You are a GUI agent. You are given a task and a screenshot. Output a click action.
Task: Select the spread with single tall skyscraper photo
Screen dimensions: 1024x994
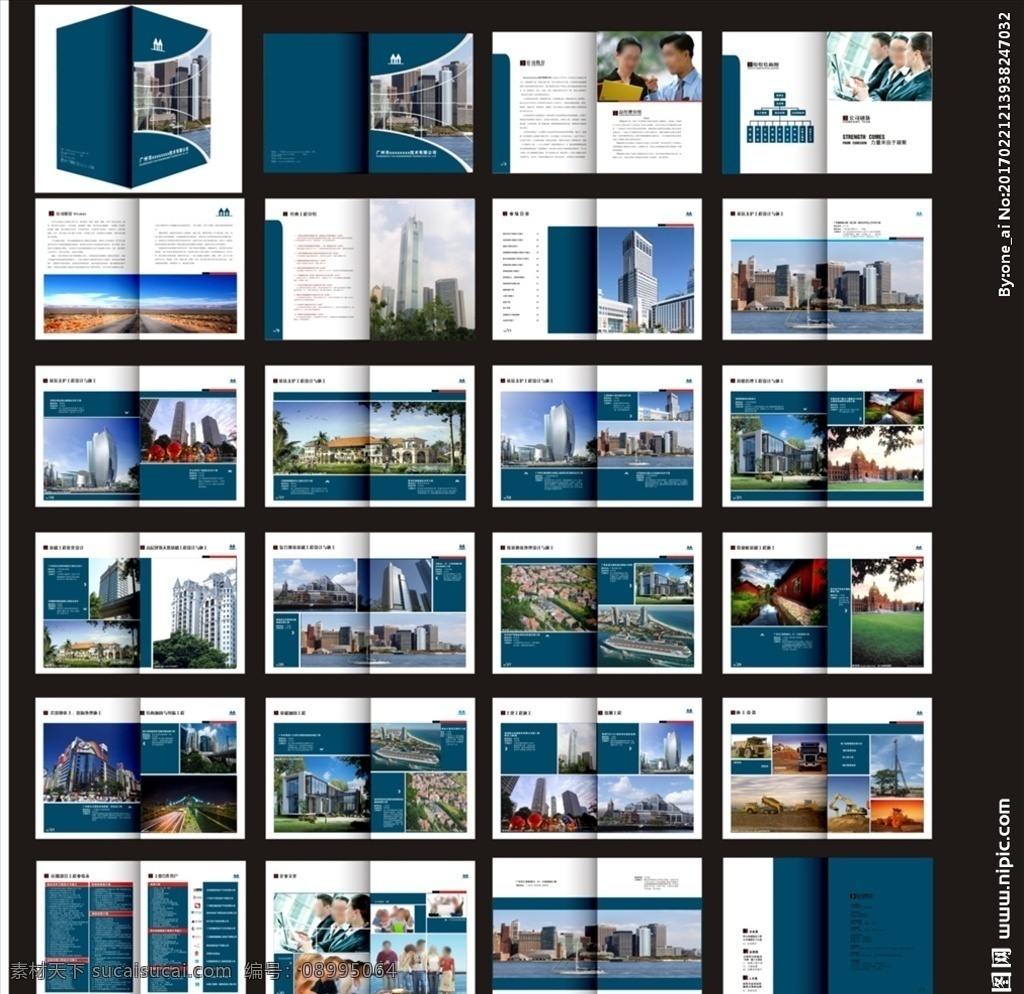click(370, 269)
